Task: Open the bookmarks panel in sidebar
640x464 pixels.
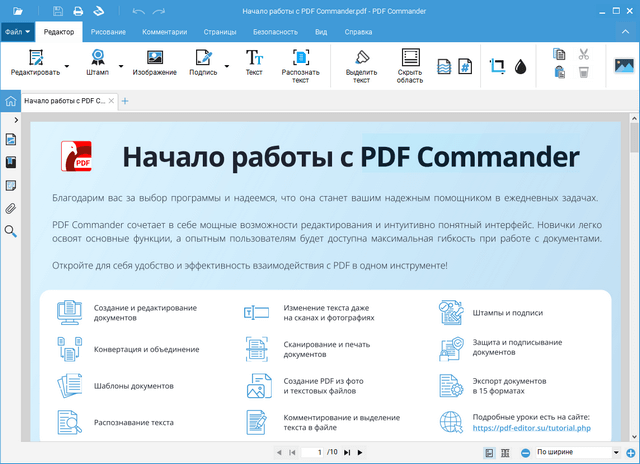Action: coord(11,162)
